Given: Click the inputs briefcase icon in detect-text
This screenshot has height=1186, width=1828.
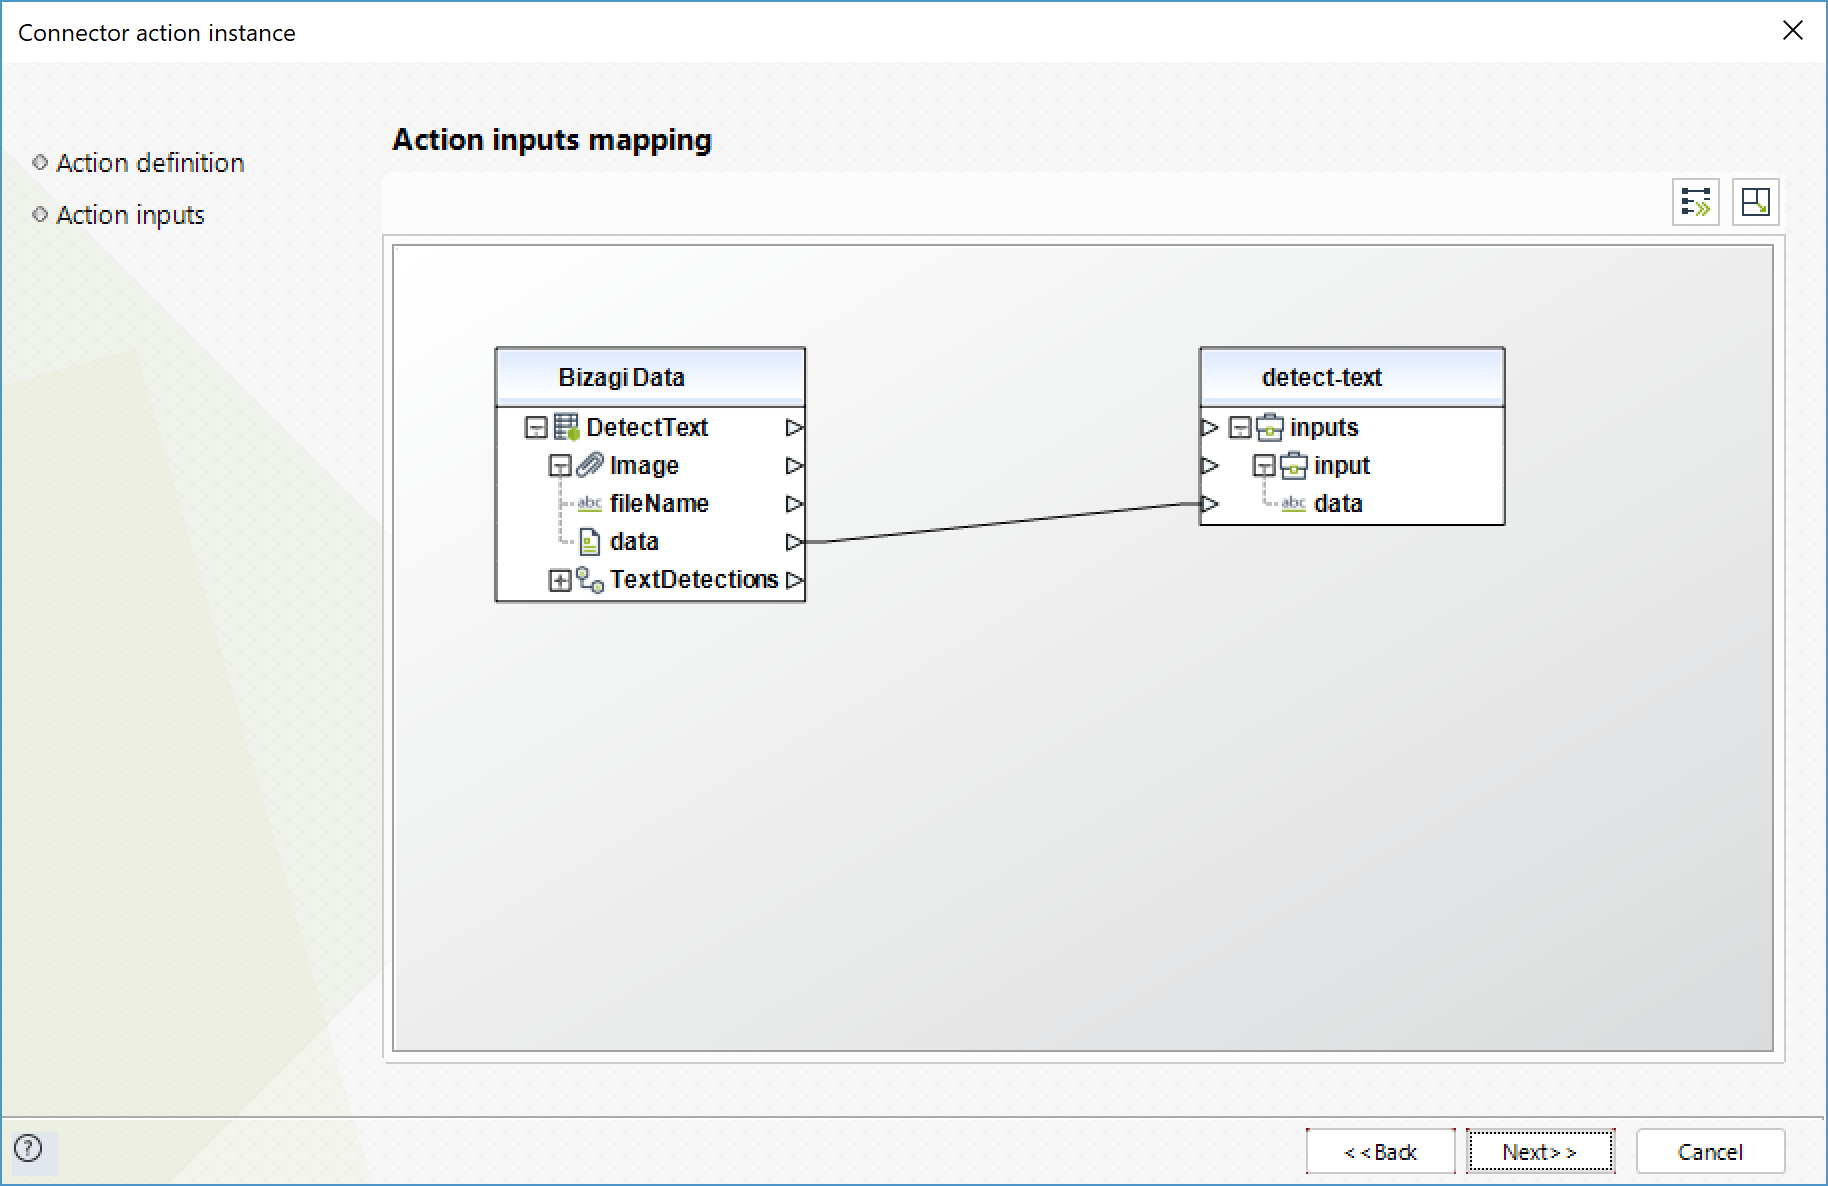Looking at the screenshot, I should pos(1269,428).
